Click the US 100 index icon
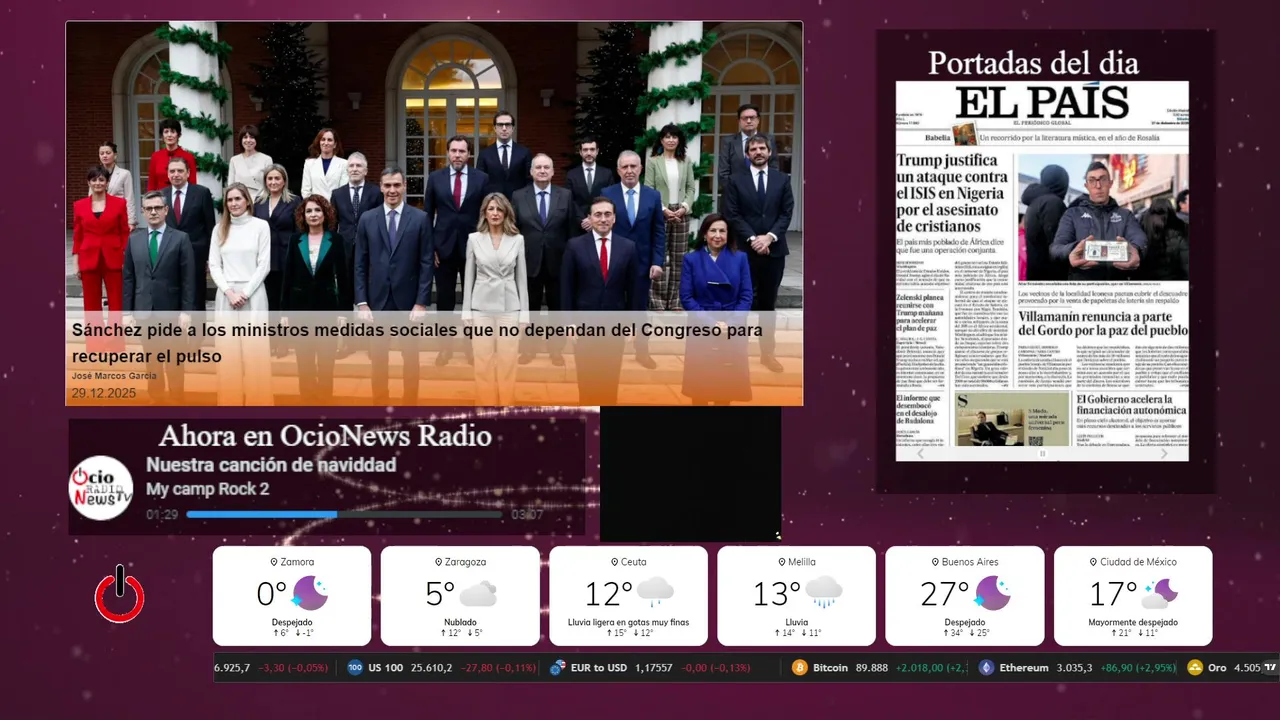 click(x=355, y=668)
